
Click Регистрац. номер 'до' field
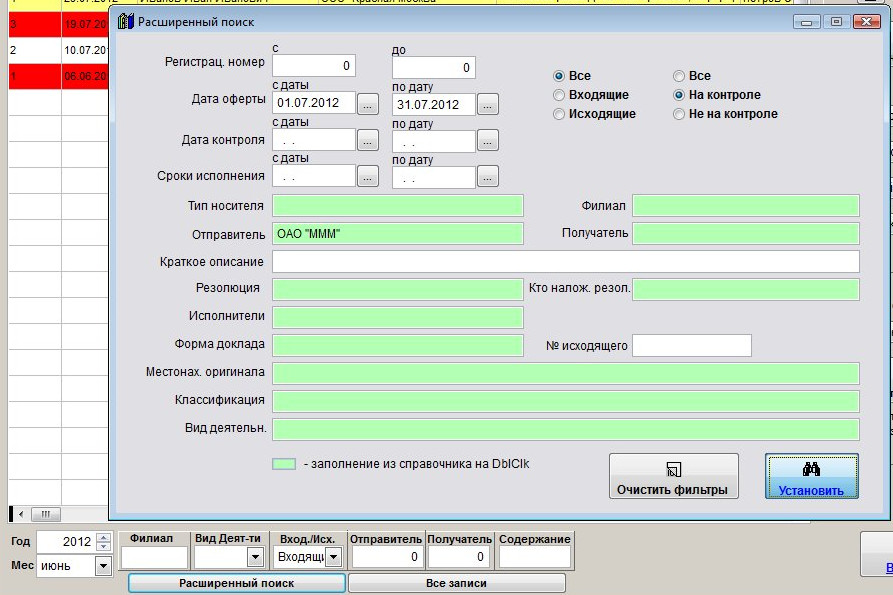(433, 68)
